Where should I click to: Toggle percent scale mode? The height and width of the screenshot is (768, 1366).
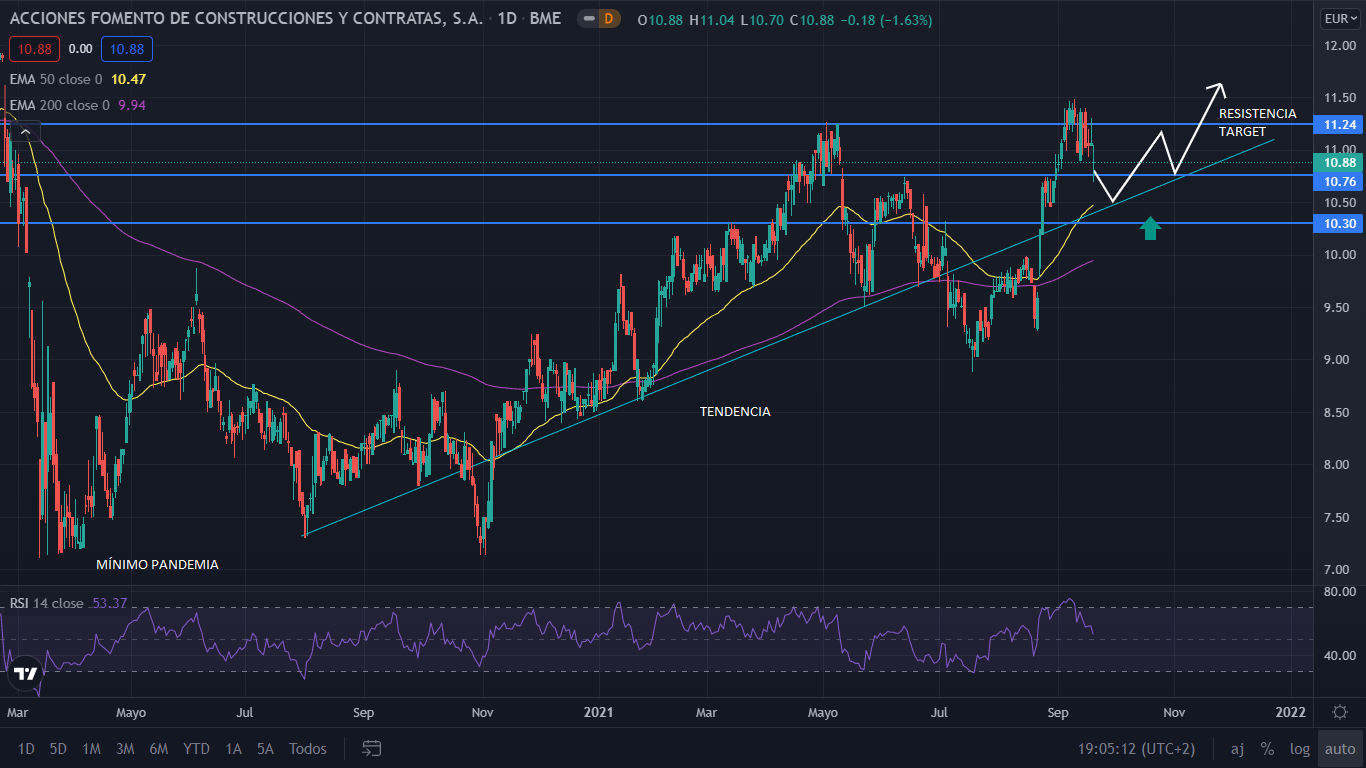click(x=1267, y=748)
